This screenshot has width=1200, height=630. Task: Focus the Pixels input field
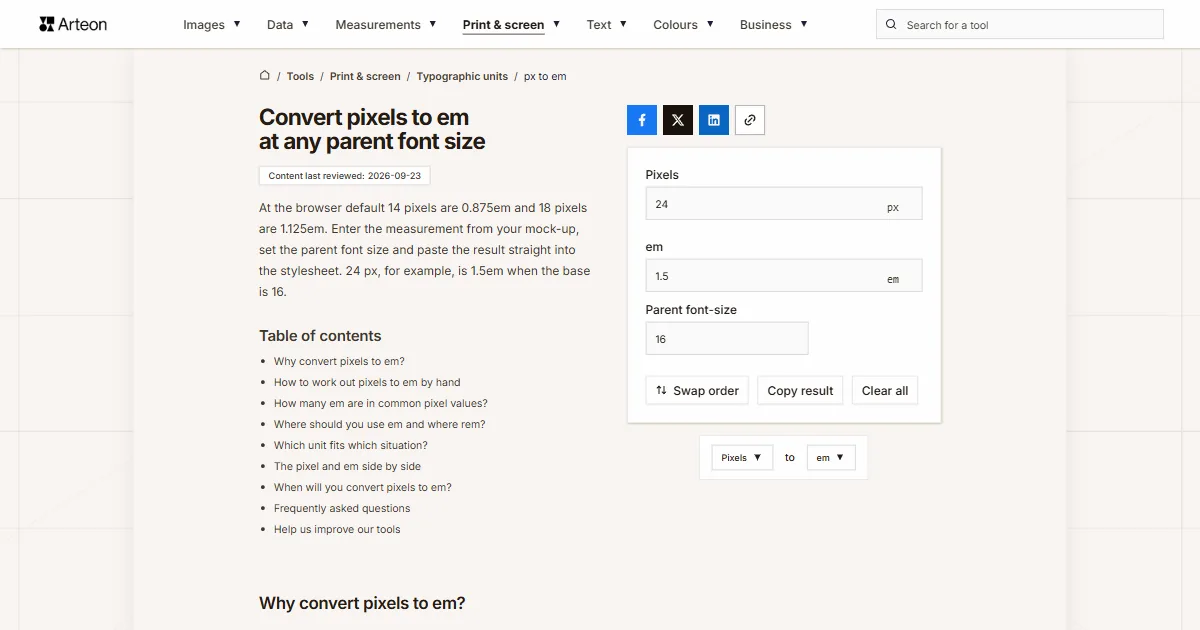click(784, 204)
